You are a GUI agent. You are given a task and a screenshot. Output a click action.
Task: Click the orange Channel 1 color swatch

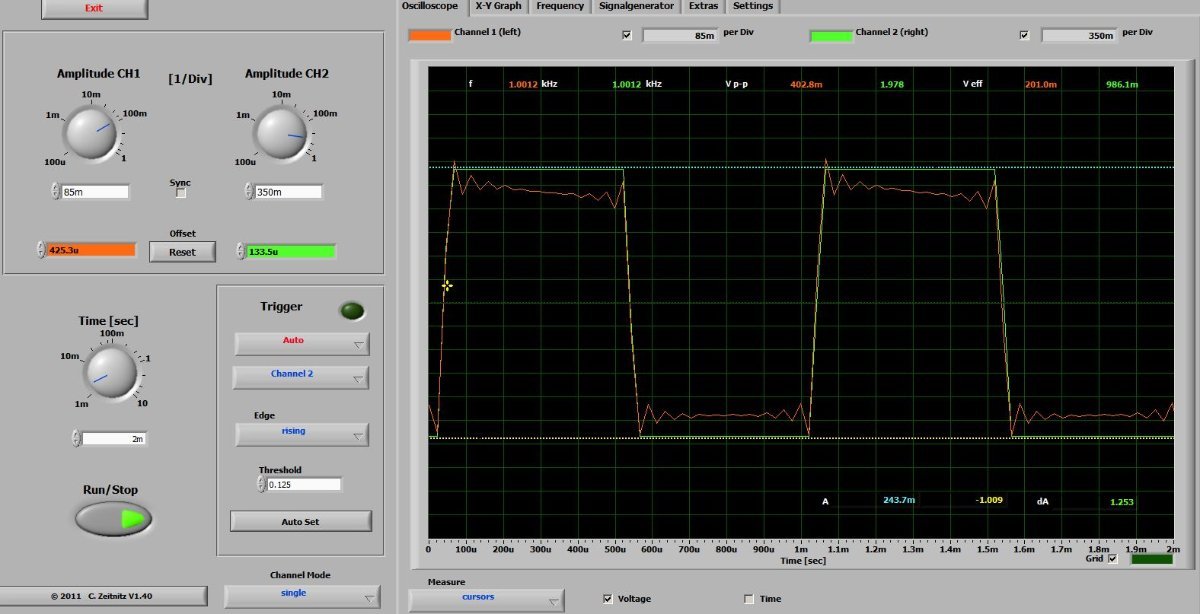click(429, 35)
